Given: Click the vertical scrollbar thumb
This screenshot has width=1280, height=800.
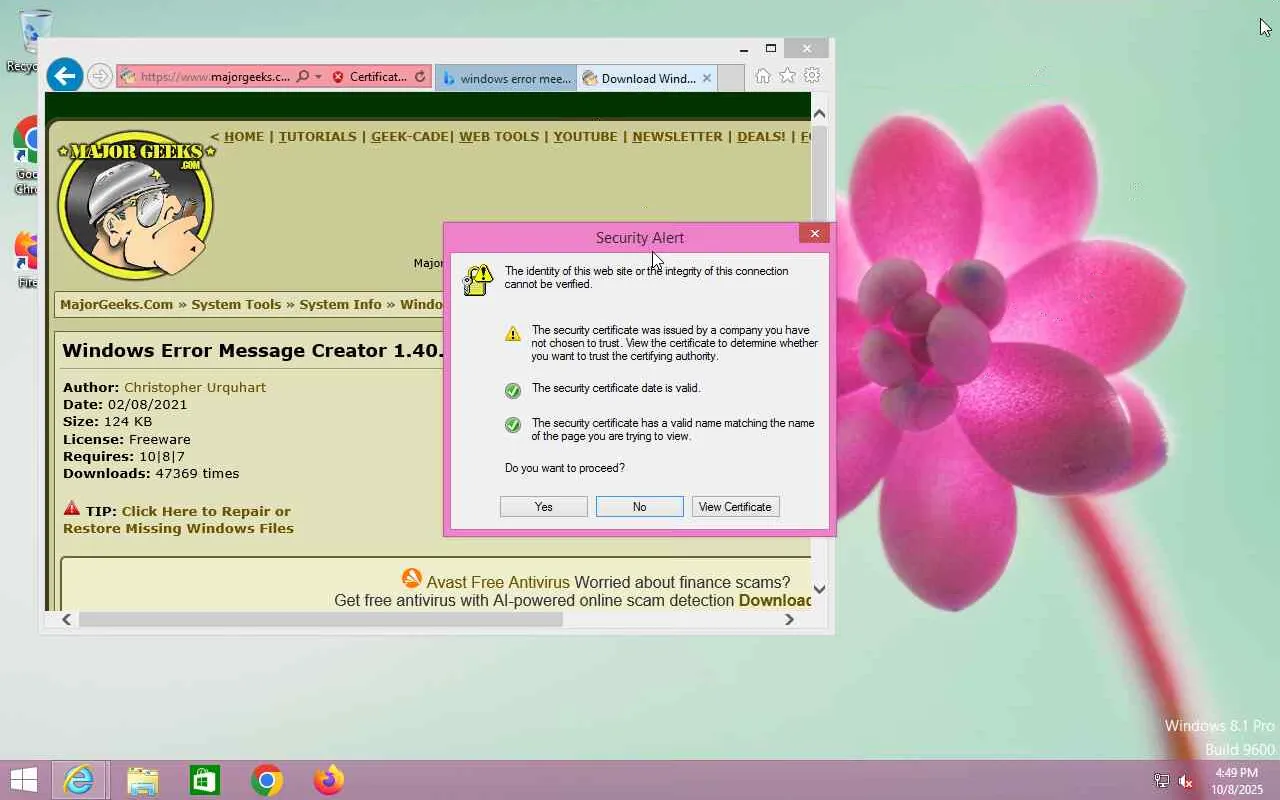Looking at the screenshot, I should pos(819,172).
